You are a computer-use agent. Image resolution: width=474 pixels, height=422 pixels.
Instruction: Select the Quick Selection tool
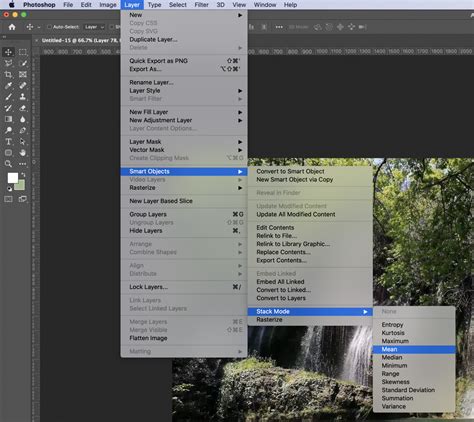point(23,63)
